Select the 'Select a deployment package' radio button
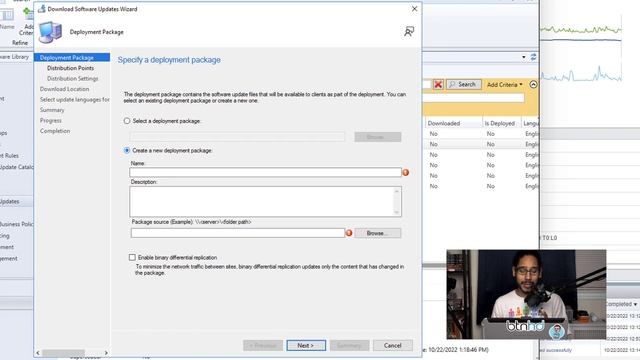This screenshot has height=360, width=640. click(127, 121)
